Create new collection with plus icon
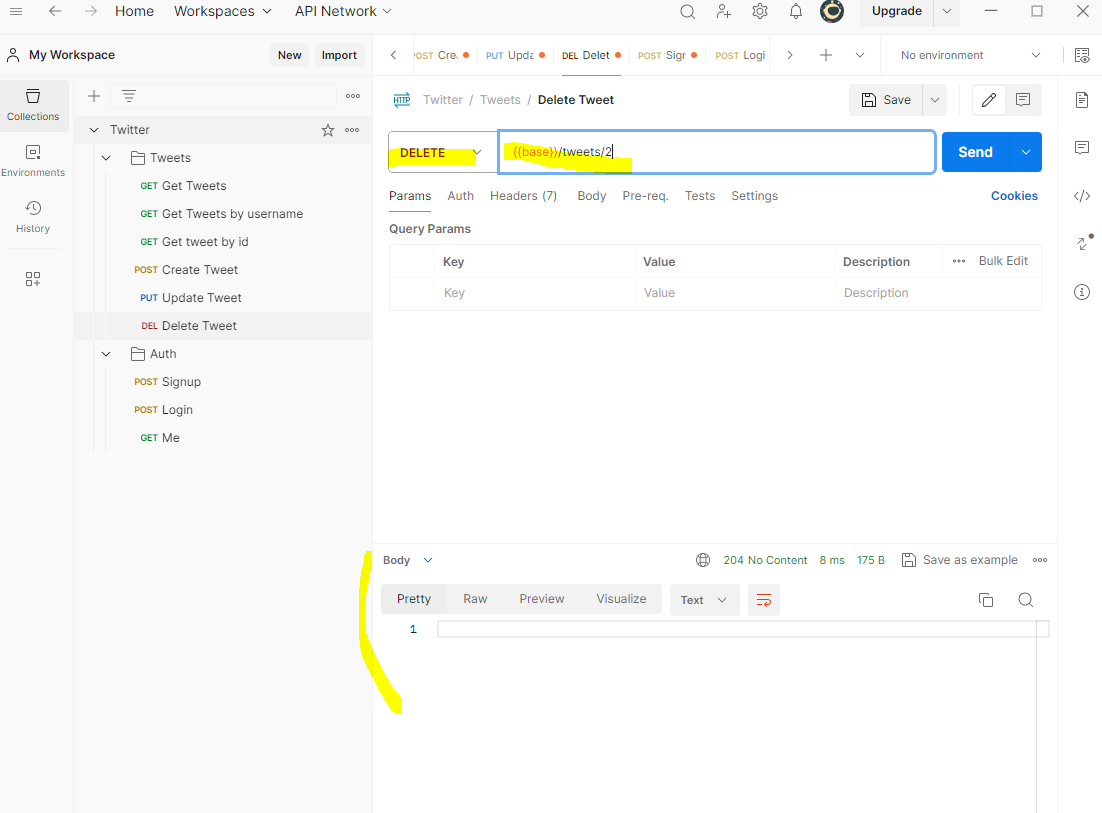The width and height of the screenshot is (1102, 813). (94, 96)
